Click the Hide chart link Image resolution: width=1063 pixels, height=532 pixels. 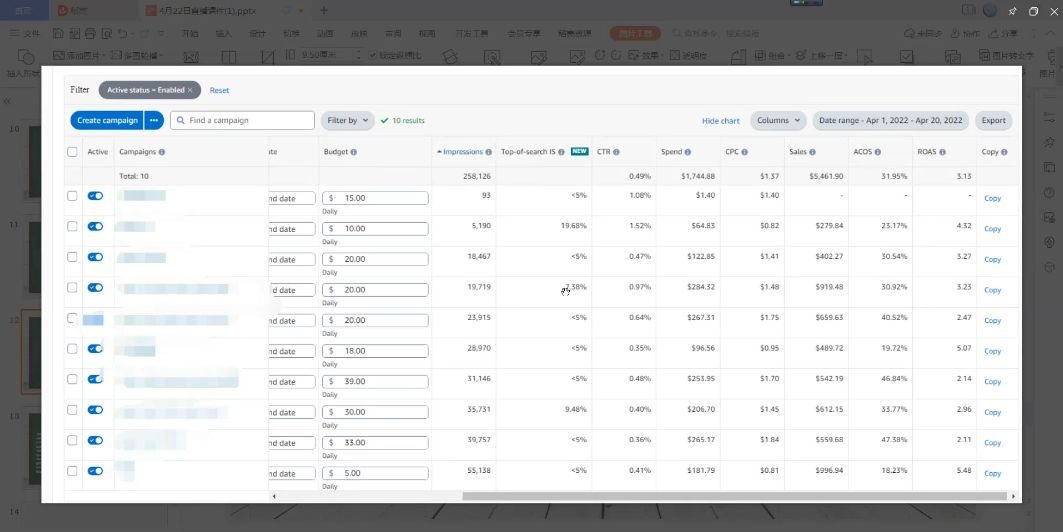[721, 121]
